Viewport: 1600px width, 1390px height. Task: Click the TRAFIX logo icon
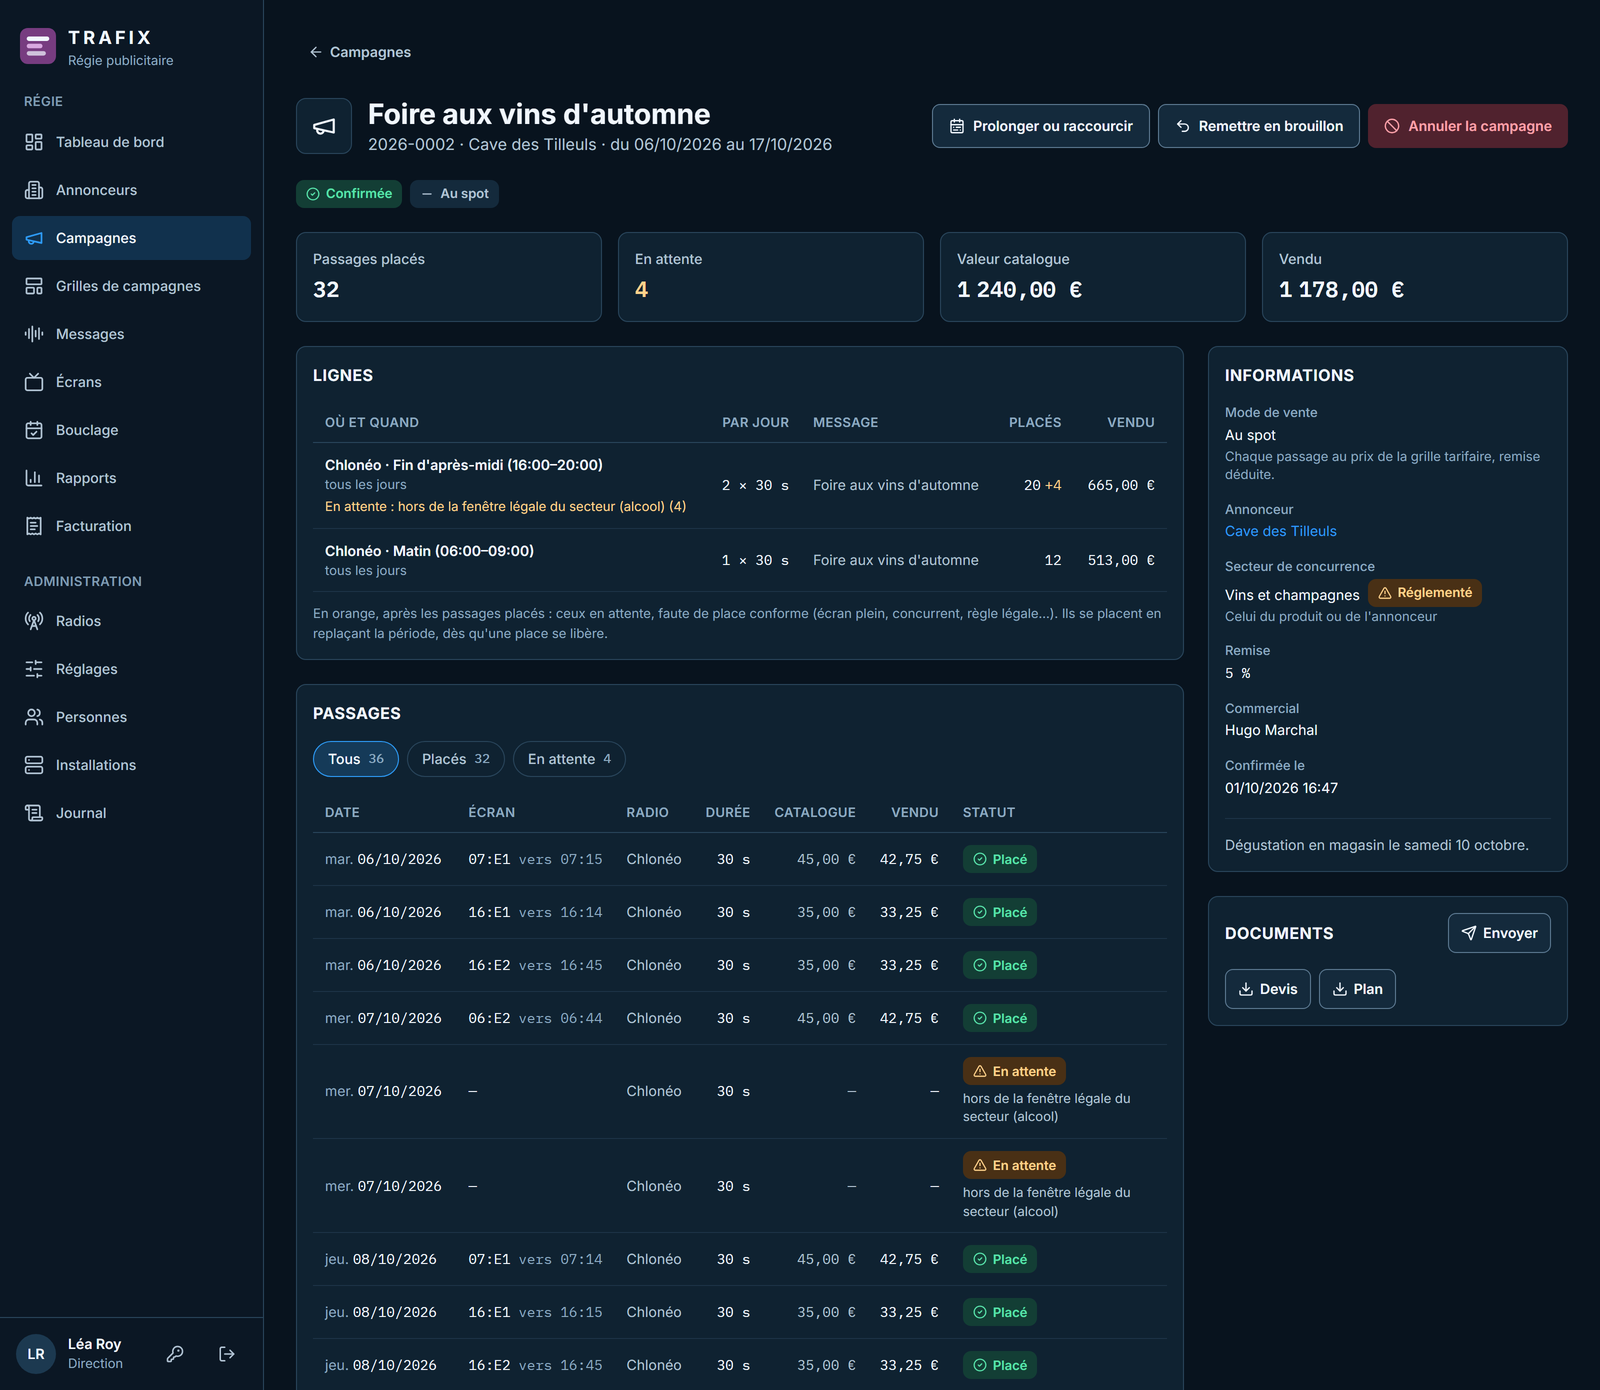(x=38, y=46)
